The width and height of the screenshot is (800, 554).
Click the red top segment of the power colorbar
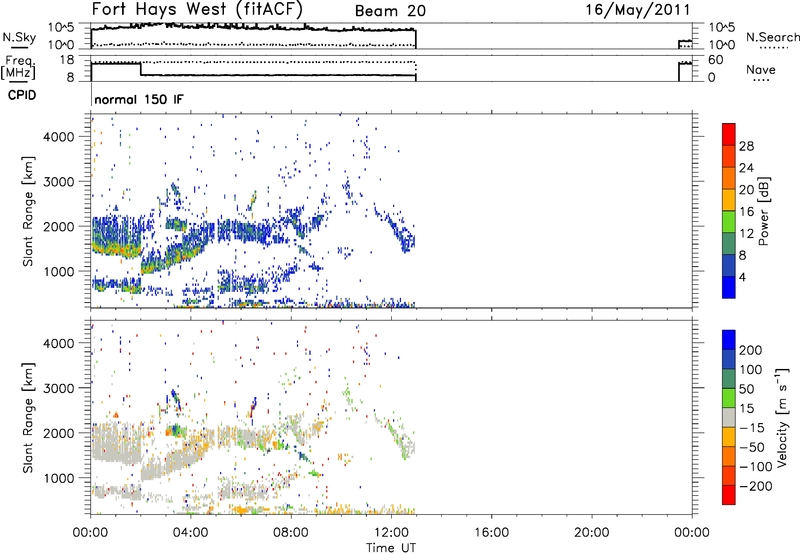(x=729, y=134)
